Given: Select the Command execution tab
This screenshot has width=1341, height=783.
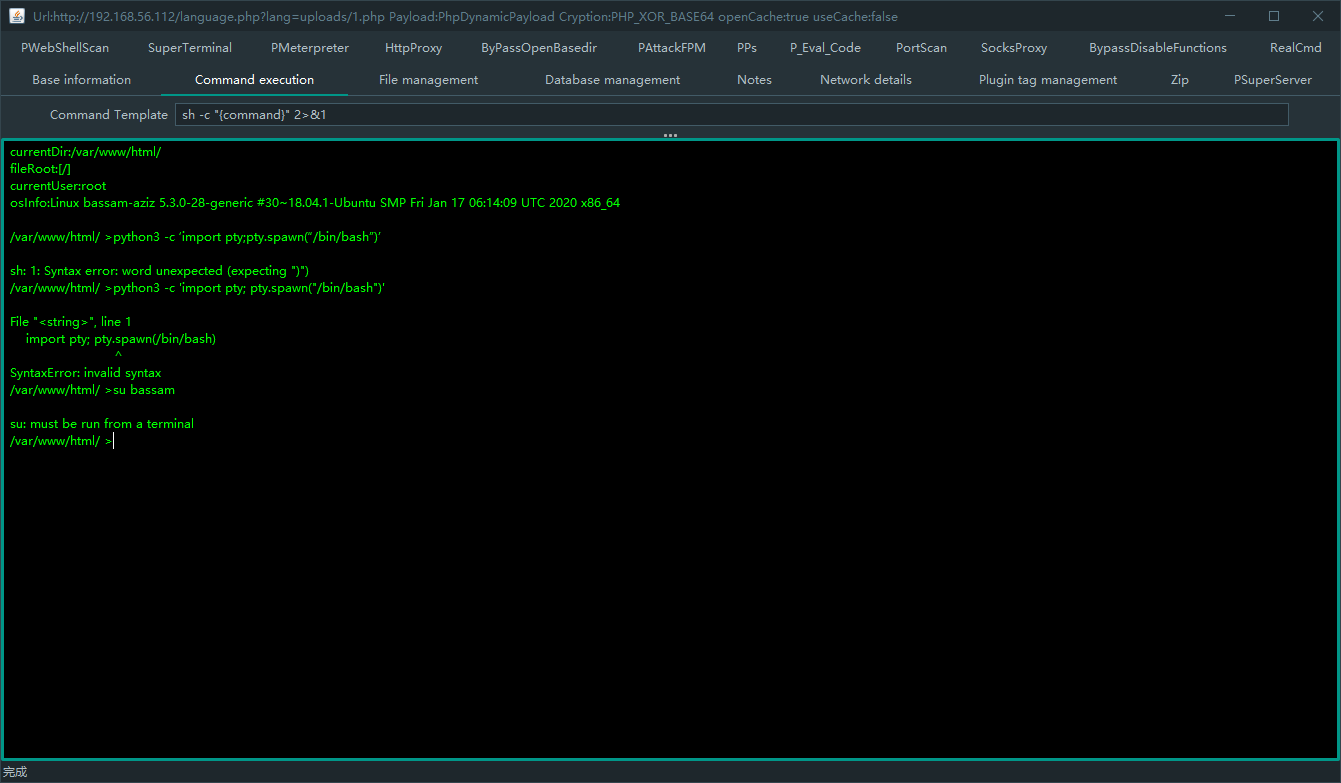Looking at the screenshot, I should pyautogui.click(x=254, y=79).
